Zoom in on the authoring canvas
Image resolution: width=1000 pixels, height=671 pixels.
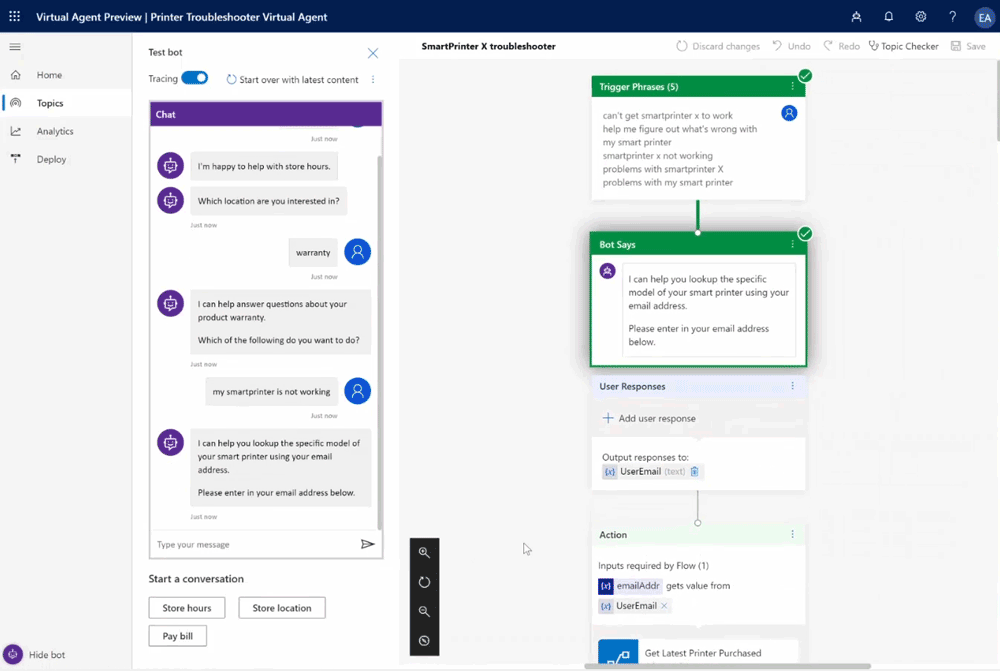coord(424,552)
